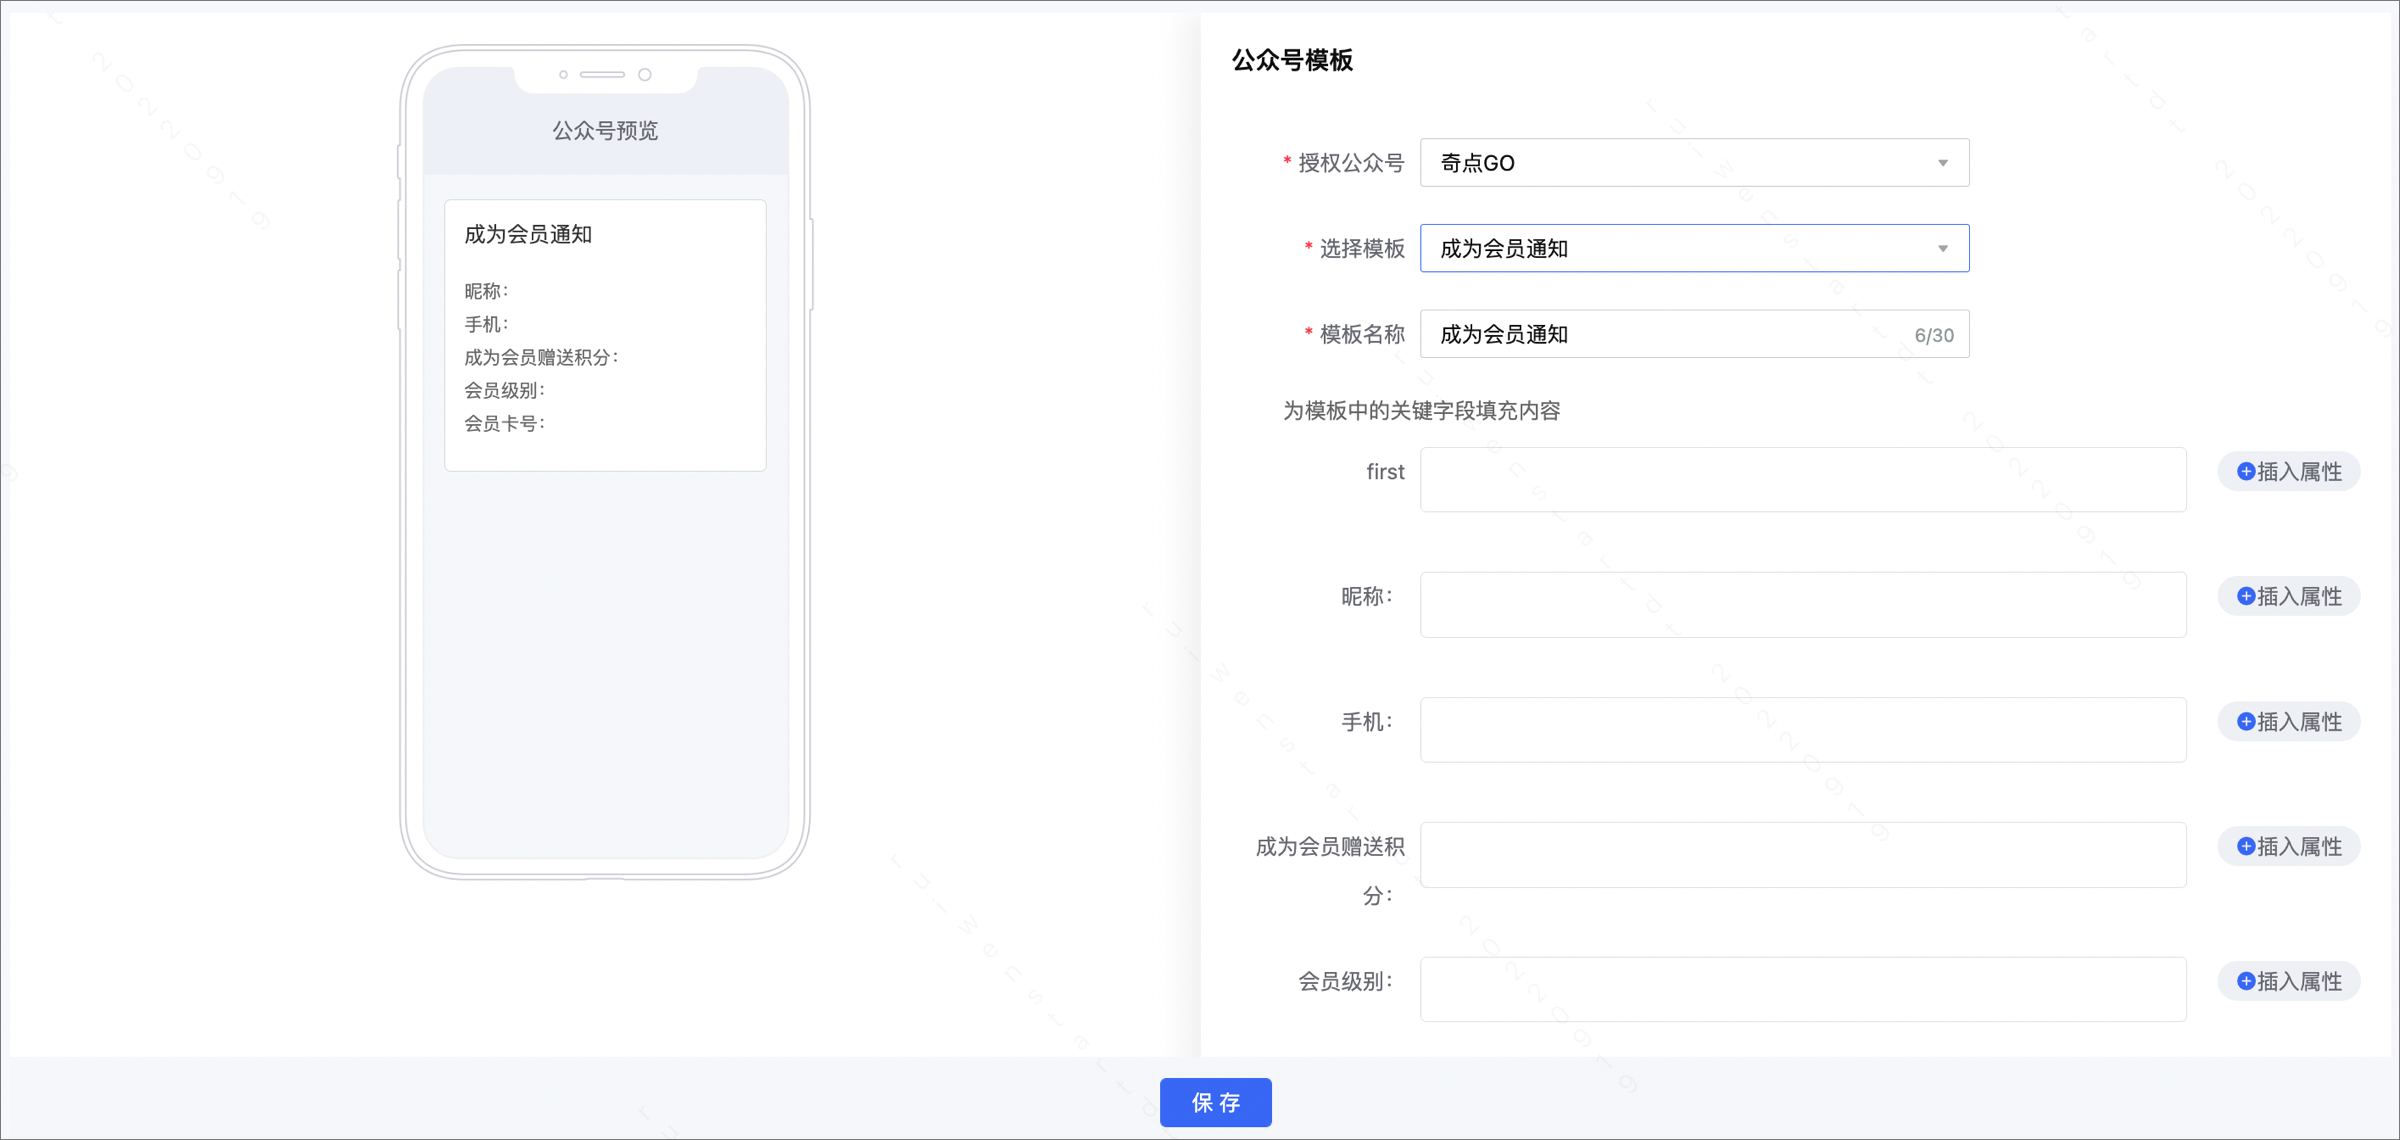
Task: Click the caret arrow of the 选择模板 select
Action: (1942, 249)
